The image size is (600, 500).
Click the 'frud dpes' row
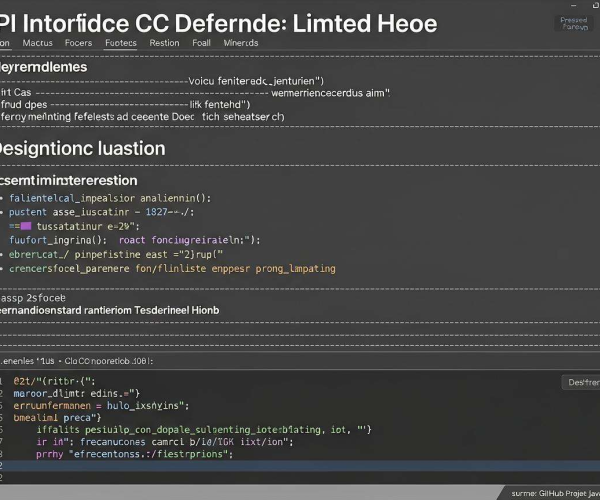click(126, 104)
